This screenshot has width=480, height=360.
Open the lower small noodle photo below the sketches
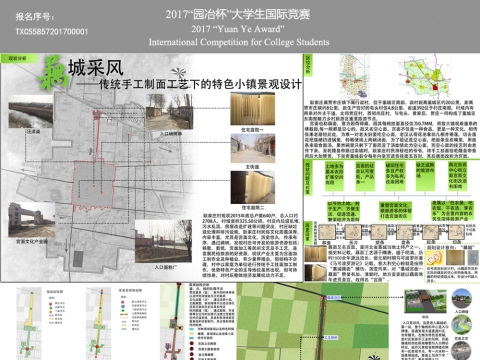316,272
